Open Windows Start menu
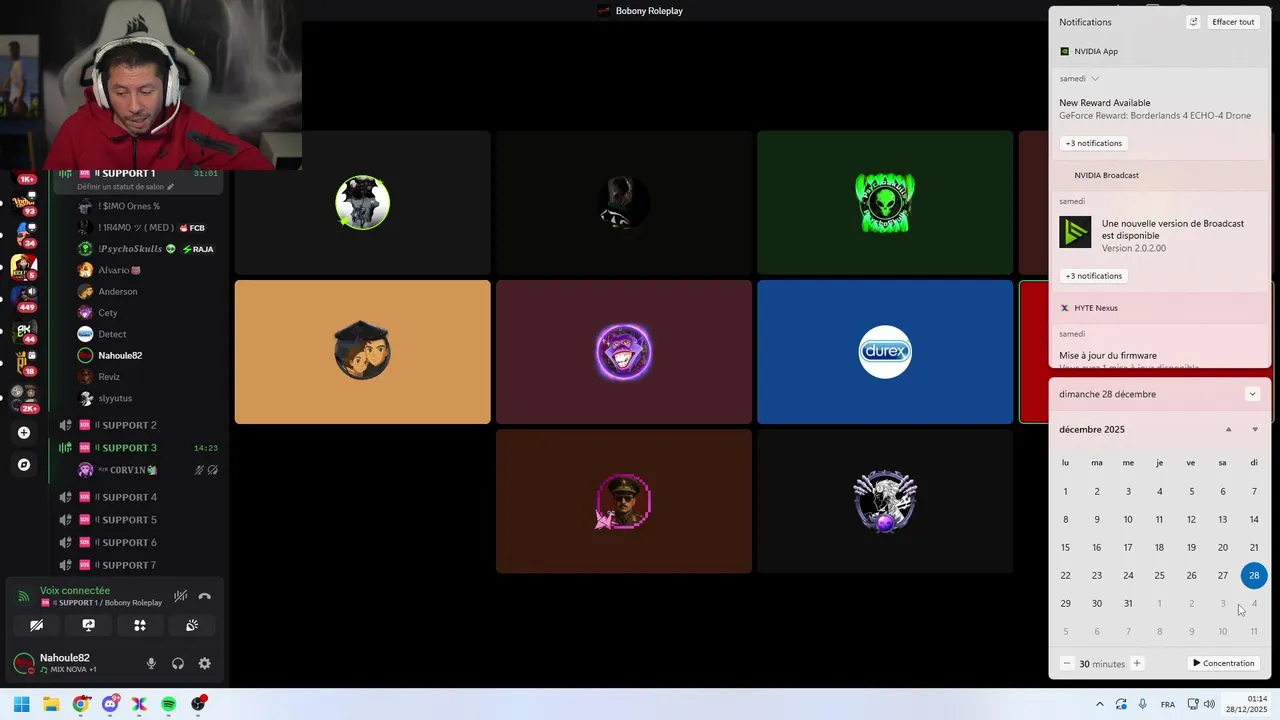The image size is (1280, 720). click(x=21, y=704)
